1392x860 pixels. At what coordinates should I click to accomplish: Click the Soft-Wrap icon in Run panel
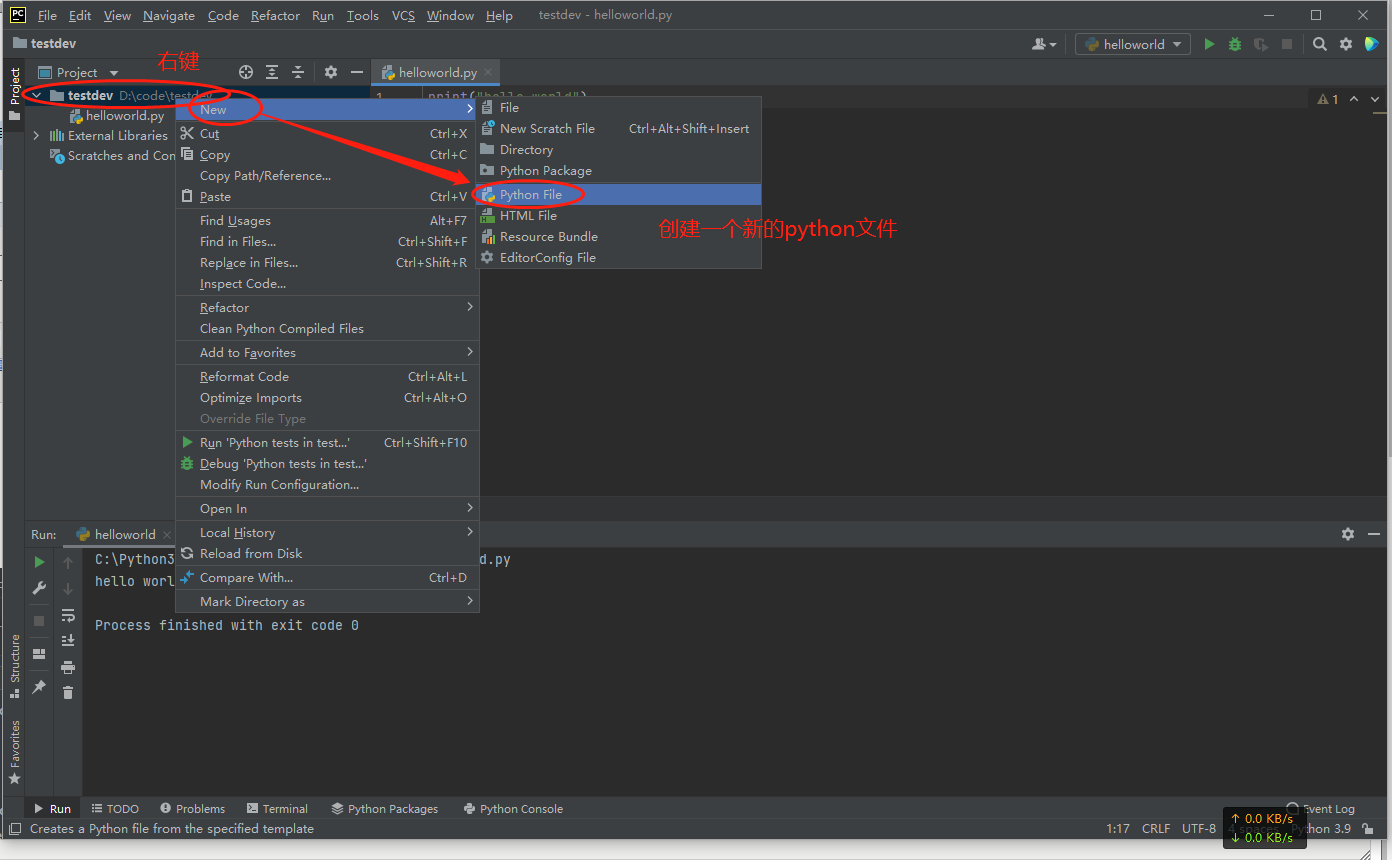(68, 615)
